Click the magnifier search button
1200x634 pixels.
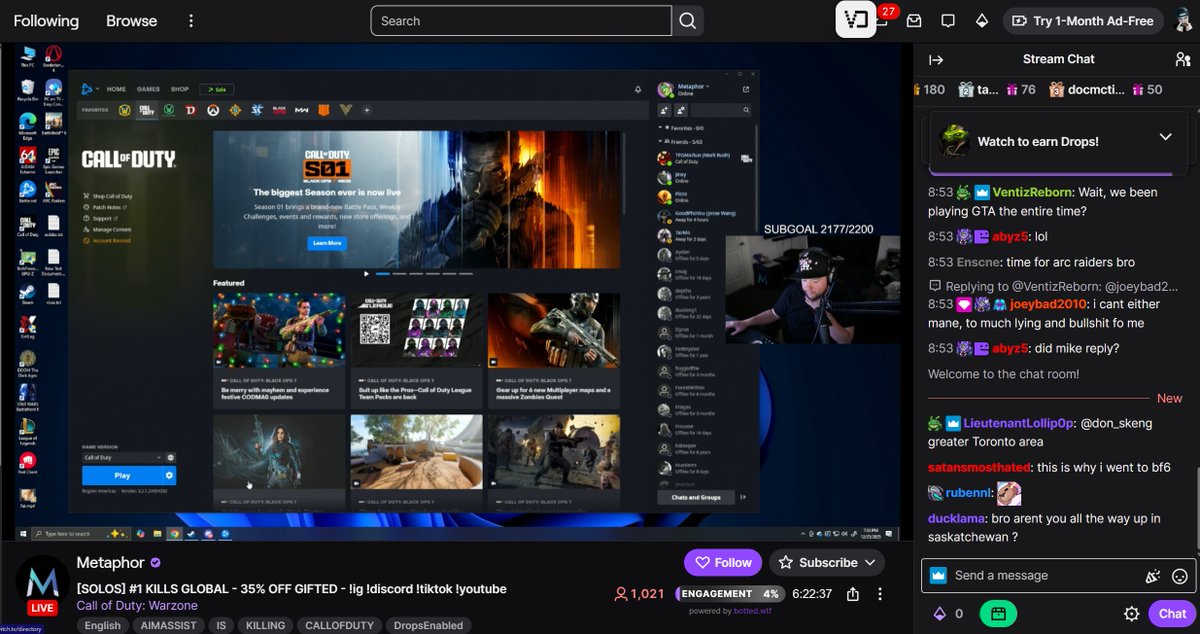[x=688, y=20]
